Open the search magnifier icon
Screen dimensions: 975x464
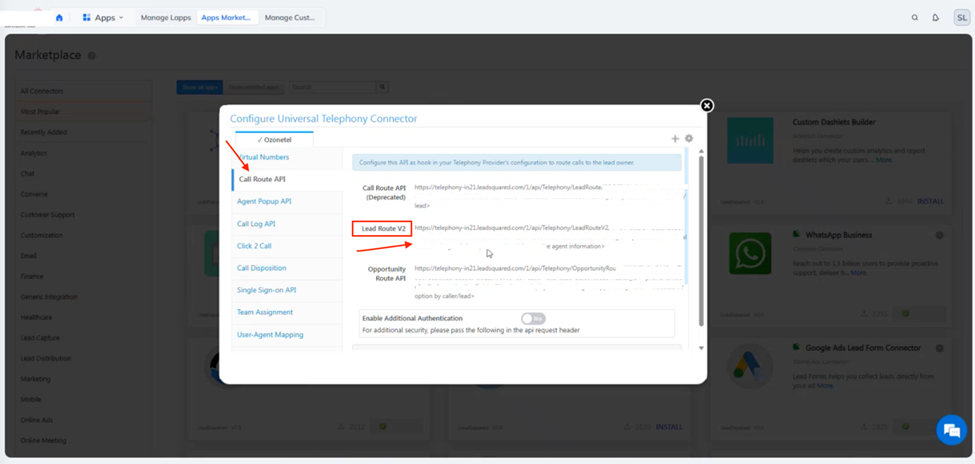click(915, 17)
